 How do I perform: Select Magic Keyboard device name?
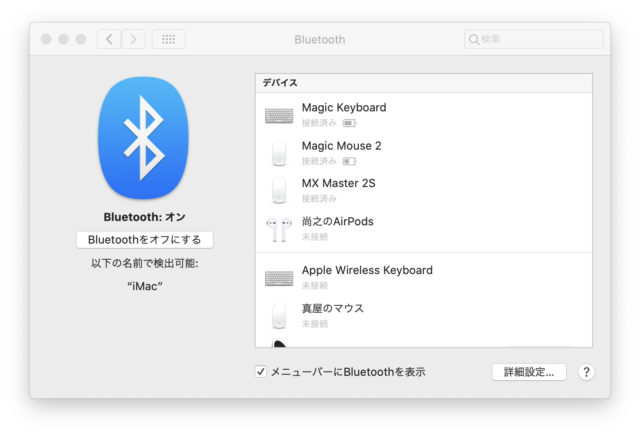click(344, 108)
